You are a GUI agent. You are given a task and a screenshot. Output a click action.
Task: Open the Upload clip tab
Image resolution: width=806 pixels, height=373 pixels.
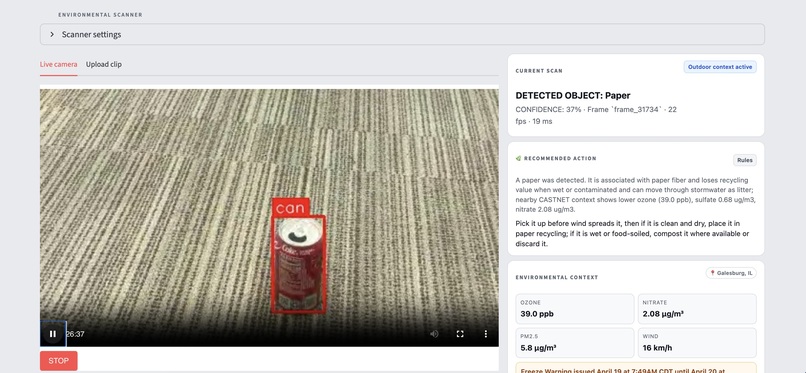click(104, 64)
